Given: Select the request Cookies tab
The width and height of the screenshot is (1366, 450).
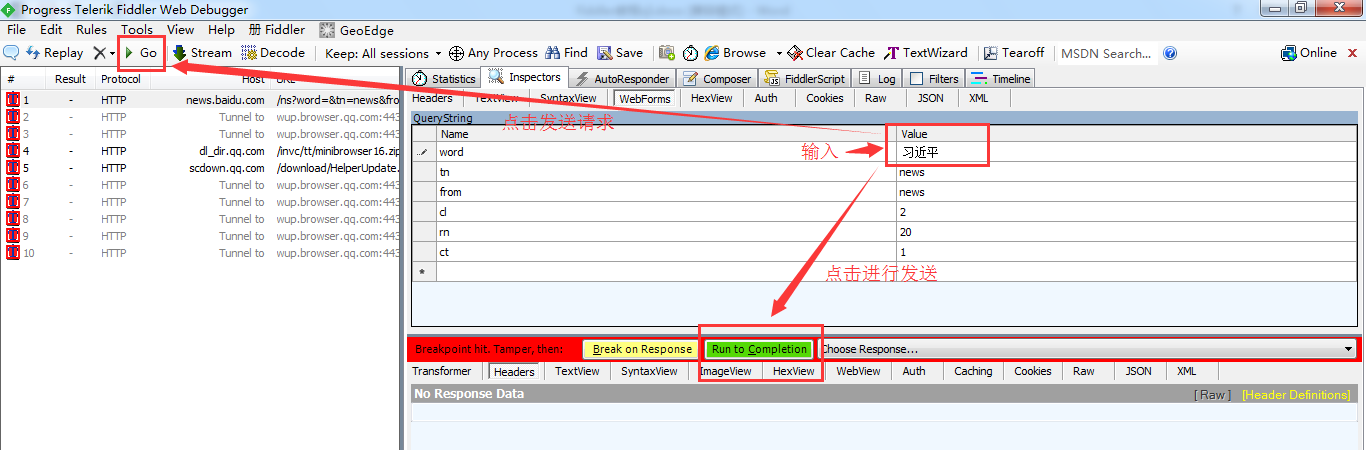Looking at the screenshot, I should coord(825,98).
